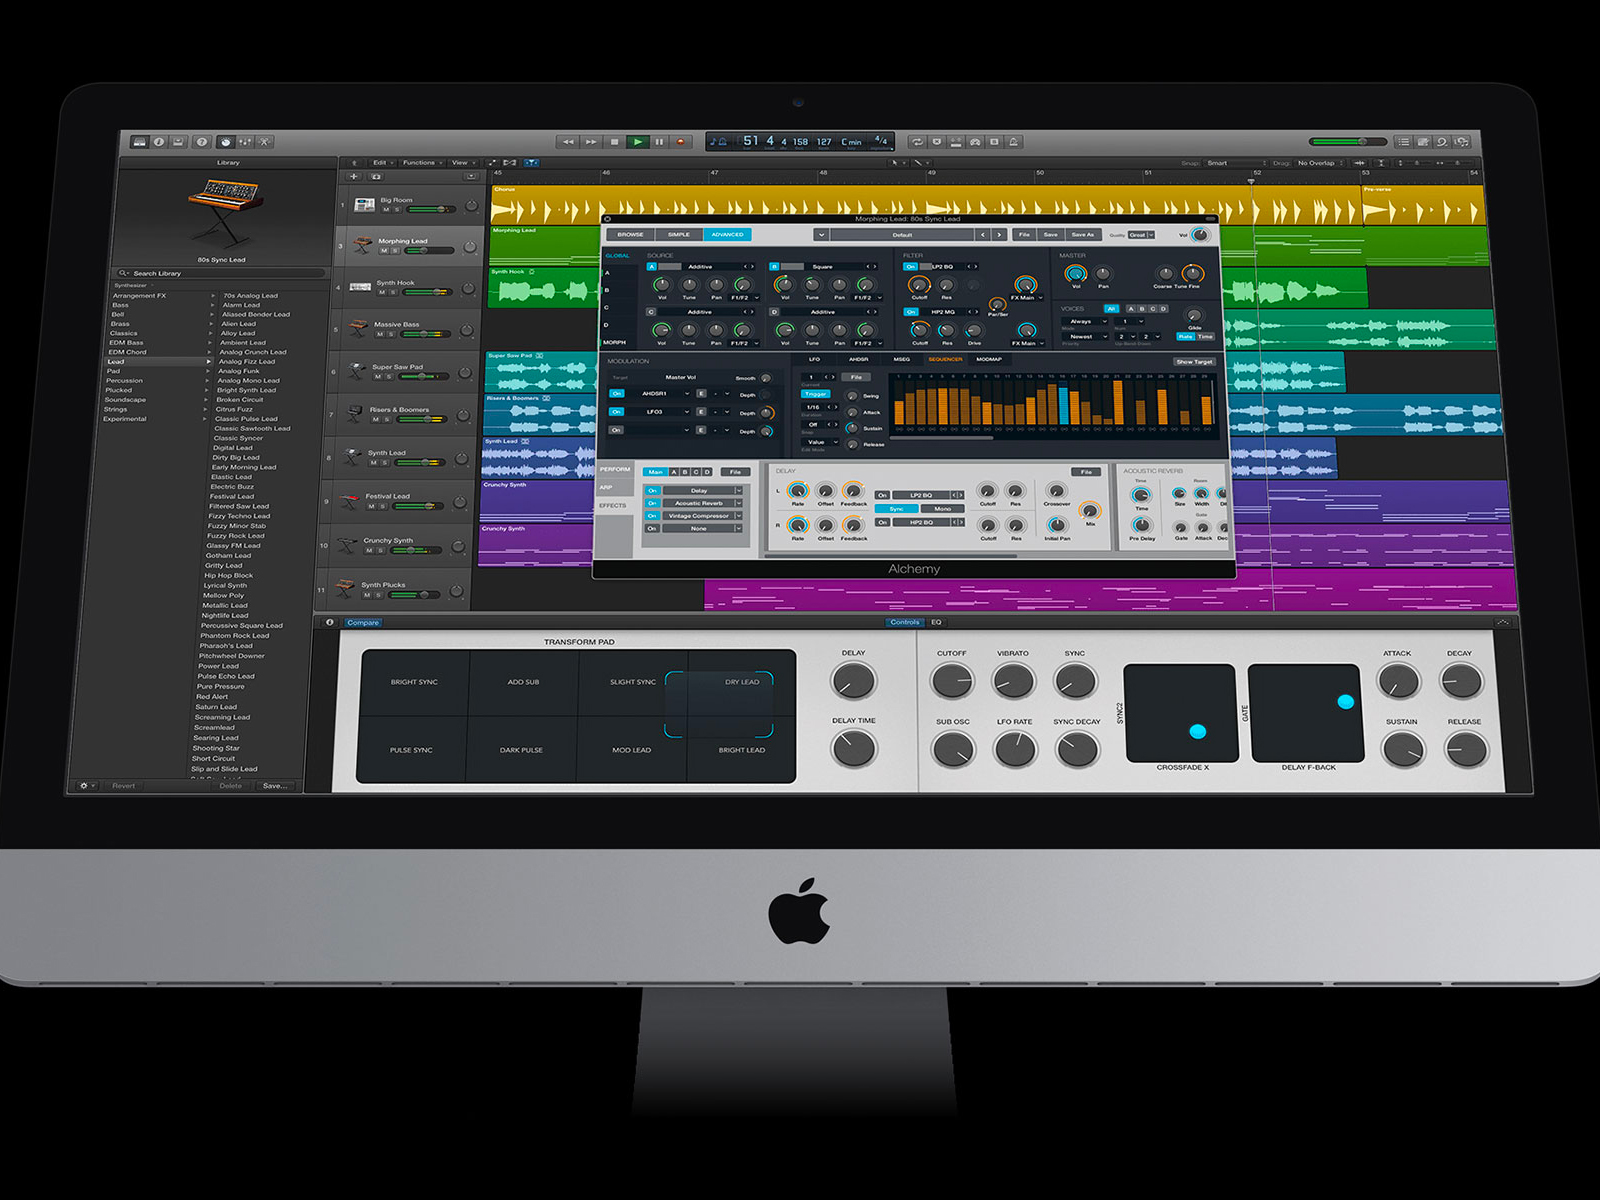The width and height of the screenshot is (1600, 1200).
Task: Click the green Play button
Action: pos(637,142)
